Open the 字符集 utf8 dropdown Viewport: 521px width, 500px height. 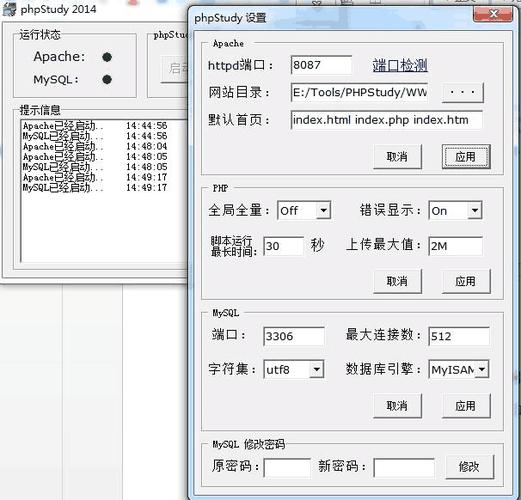[294, 369]
